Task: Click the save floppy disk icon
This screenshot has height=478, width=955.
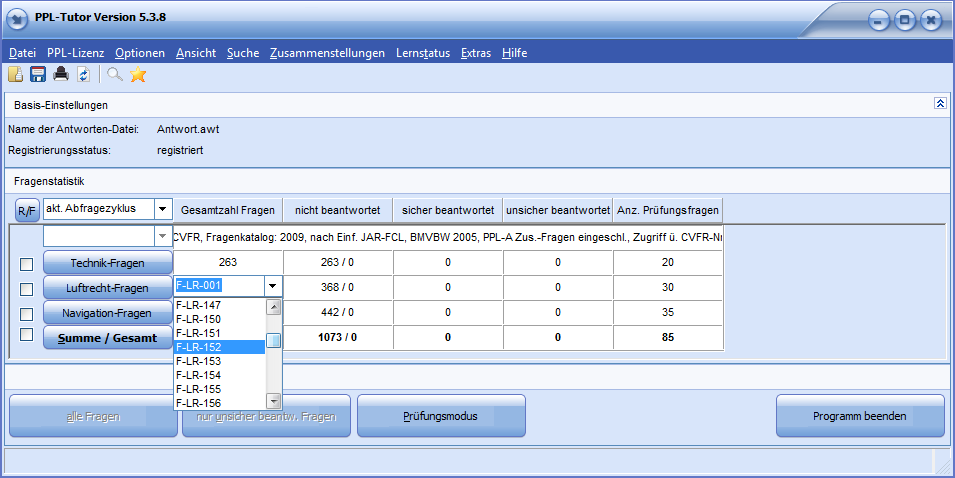Action: click(x=38, y=74)
